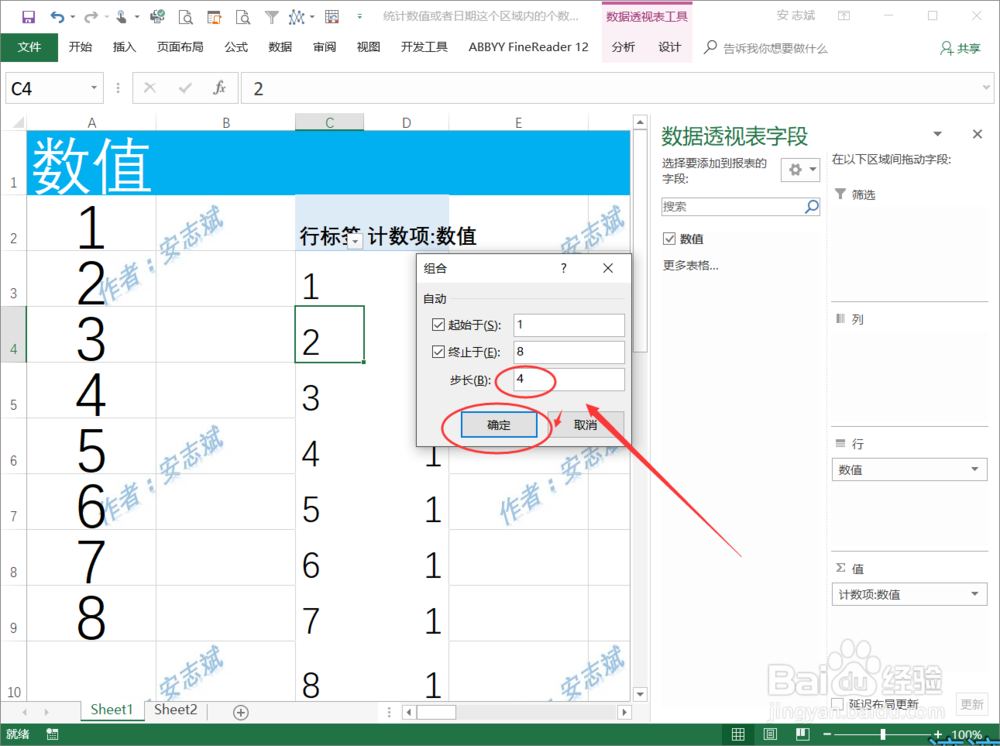Click the blue line chart icon

[296, 17]
